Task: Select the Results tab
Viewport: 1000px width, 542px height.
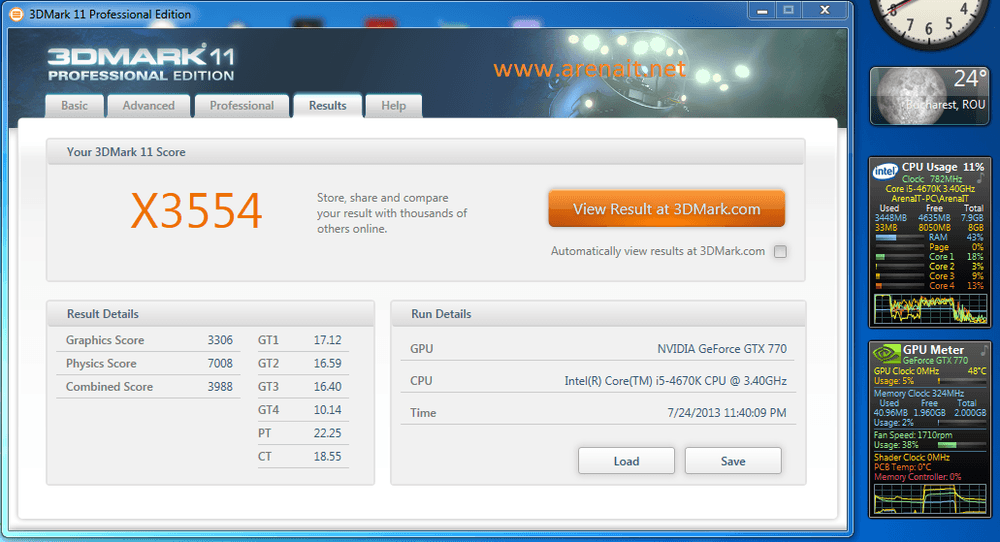Action: [x=327, y=106]
